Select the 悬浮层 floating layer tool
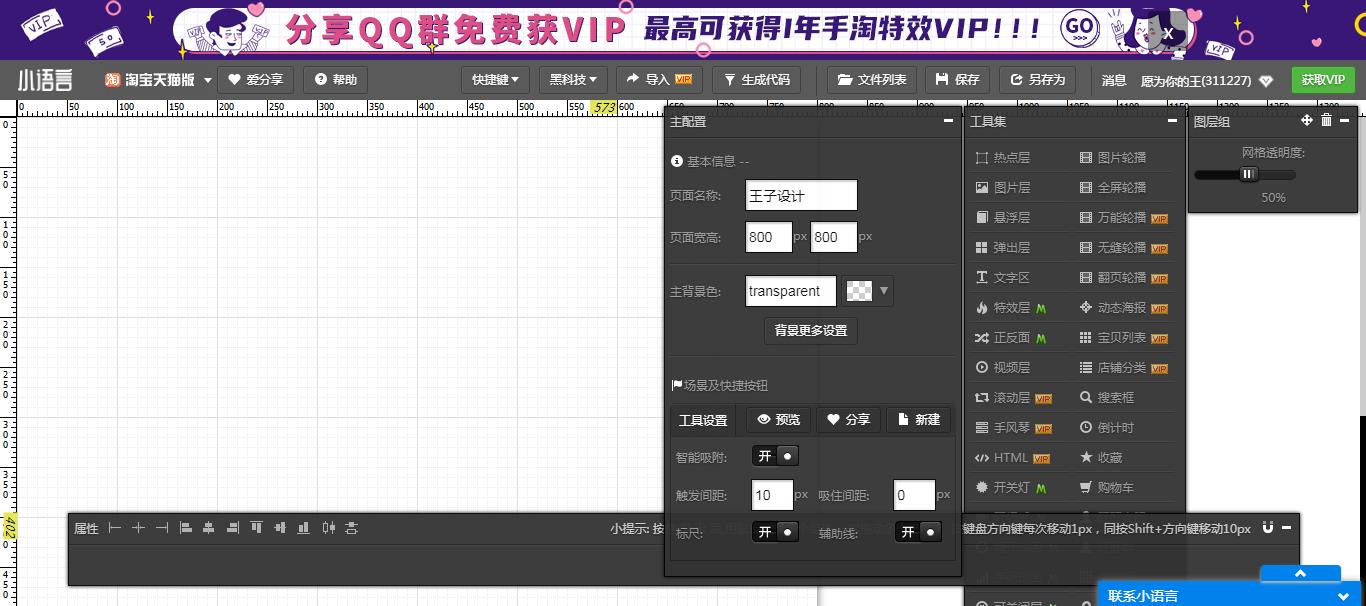Viewport: 1366px width, 606px height. coord(1003,217)
